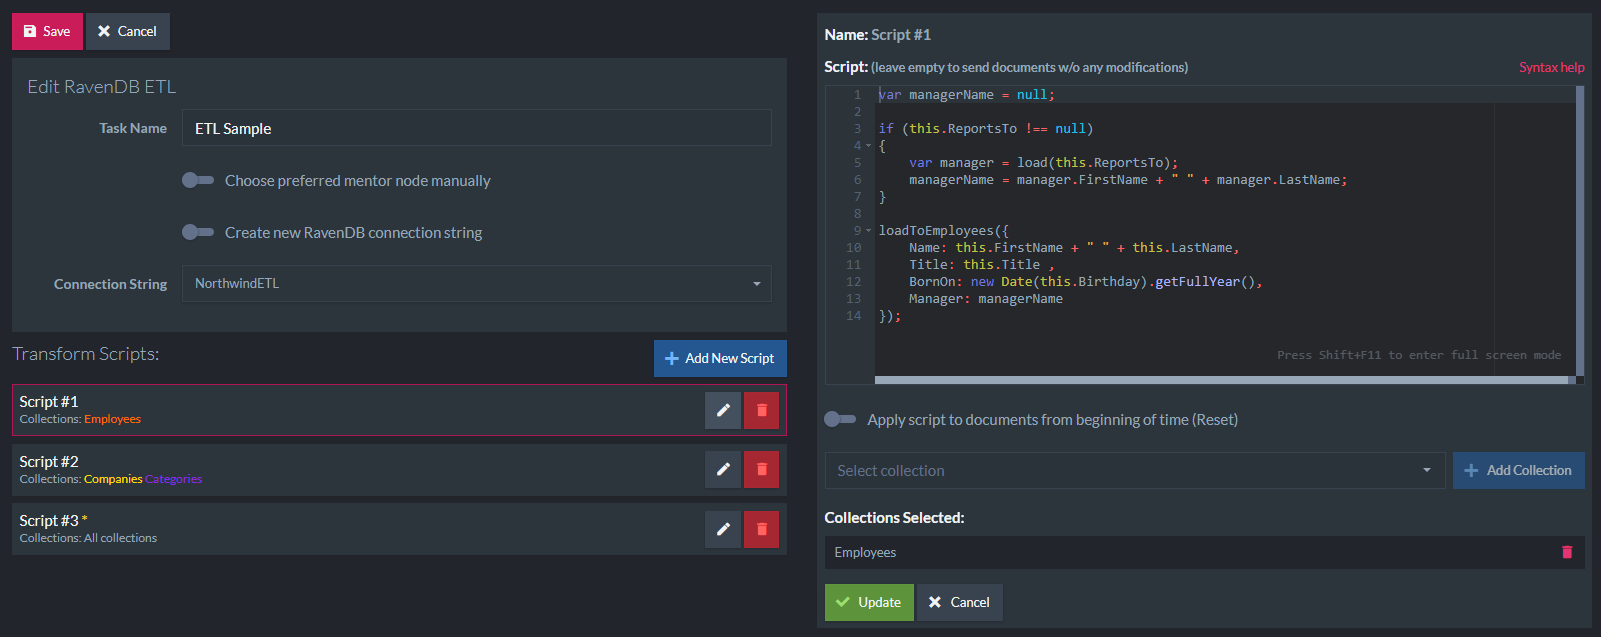Open Connection String dropdown NorthwindETL
This screenshot has width=1601, height=637.
477,284
